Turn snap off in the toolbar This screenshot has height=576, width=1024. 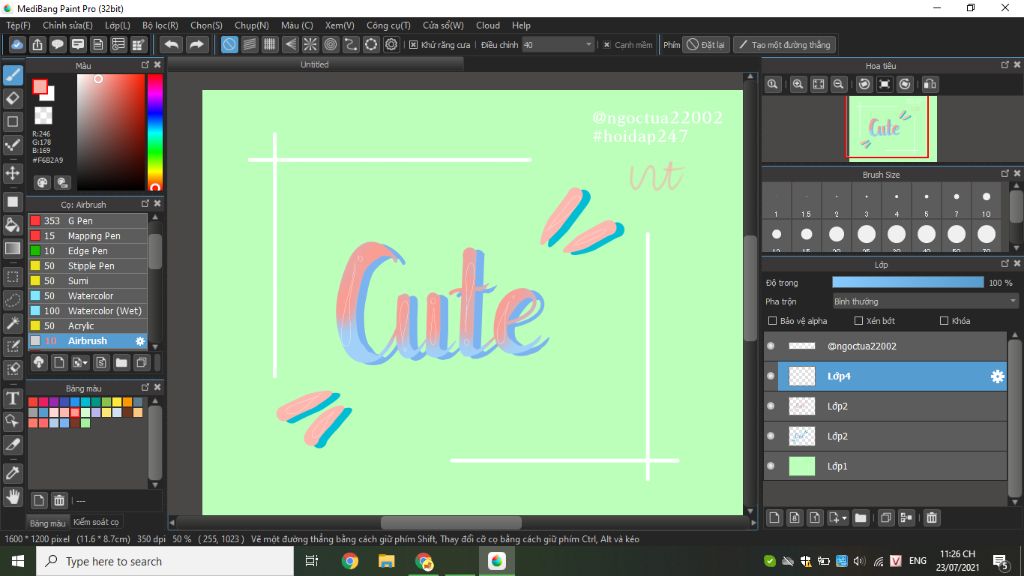229,44
